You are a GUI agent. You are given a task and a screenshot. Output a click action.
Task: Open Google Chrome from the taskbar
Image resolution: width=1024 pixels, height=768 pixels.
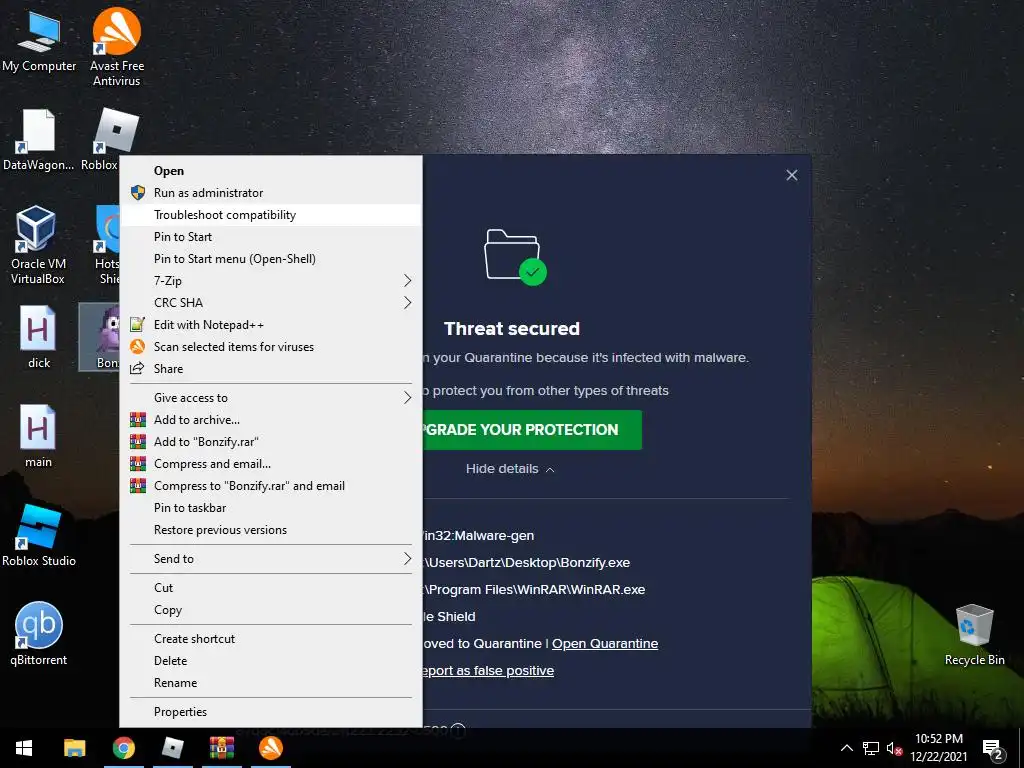pos(123,748)
